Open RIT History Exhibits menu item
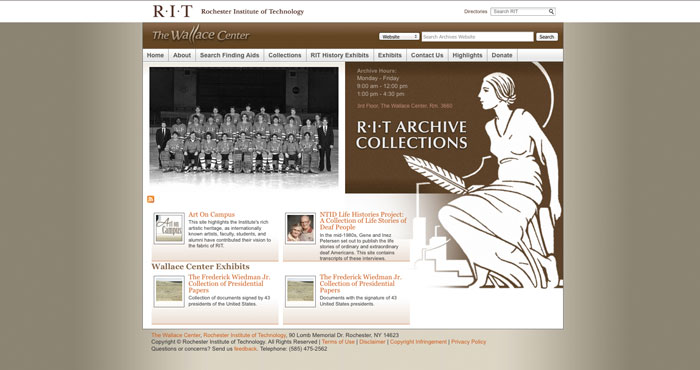Screen dimensions: 700x370 [x=340, y=55]
